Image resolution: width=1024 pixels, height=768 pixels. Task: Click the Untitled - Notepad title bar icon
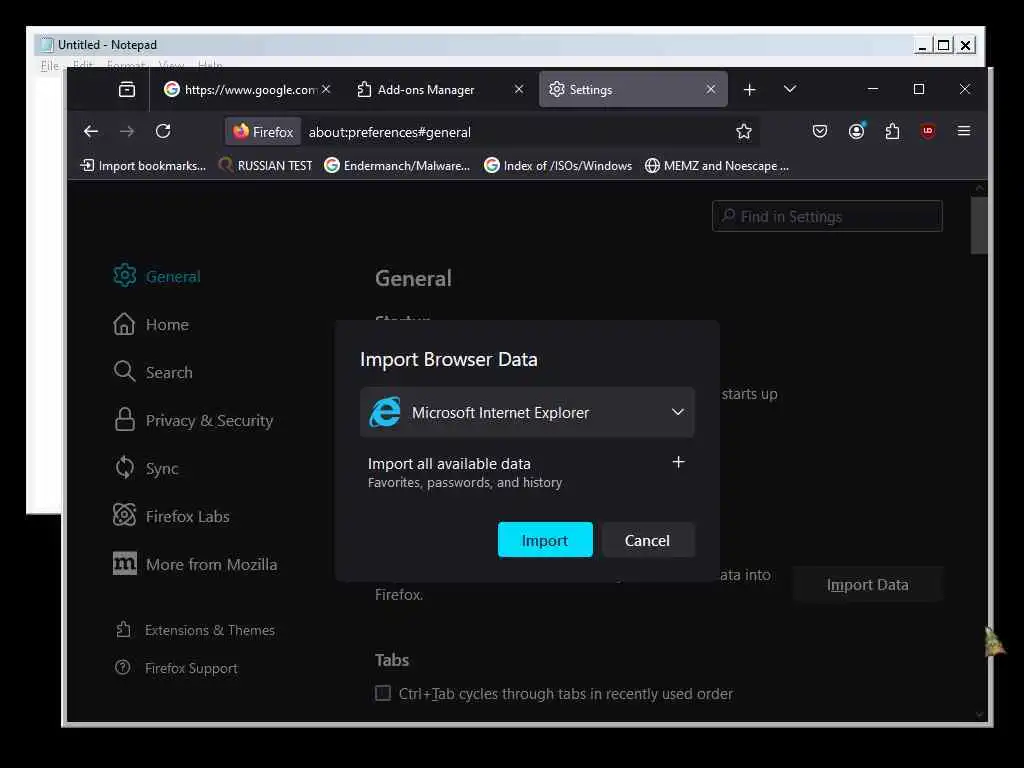[46, 44]
